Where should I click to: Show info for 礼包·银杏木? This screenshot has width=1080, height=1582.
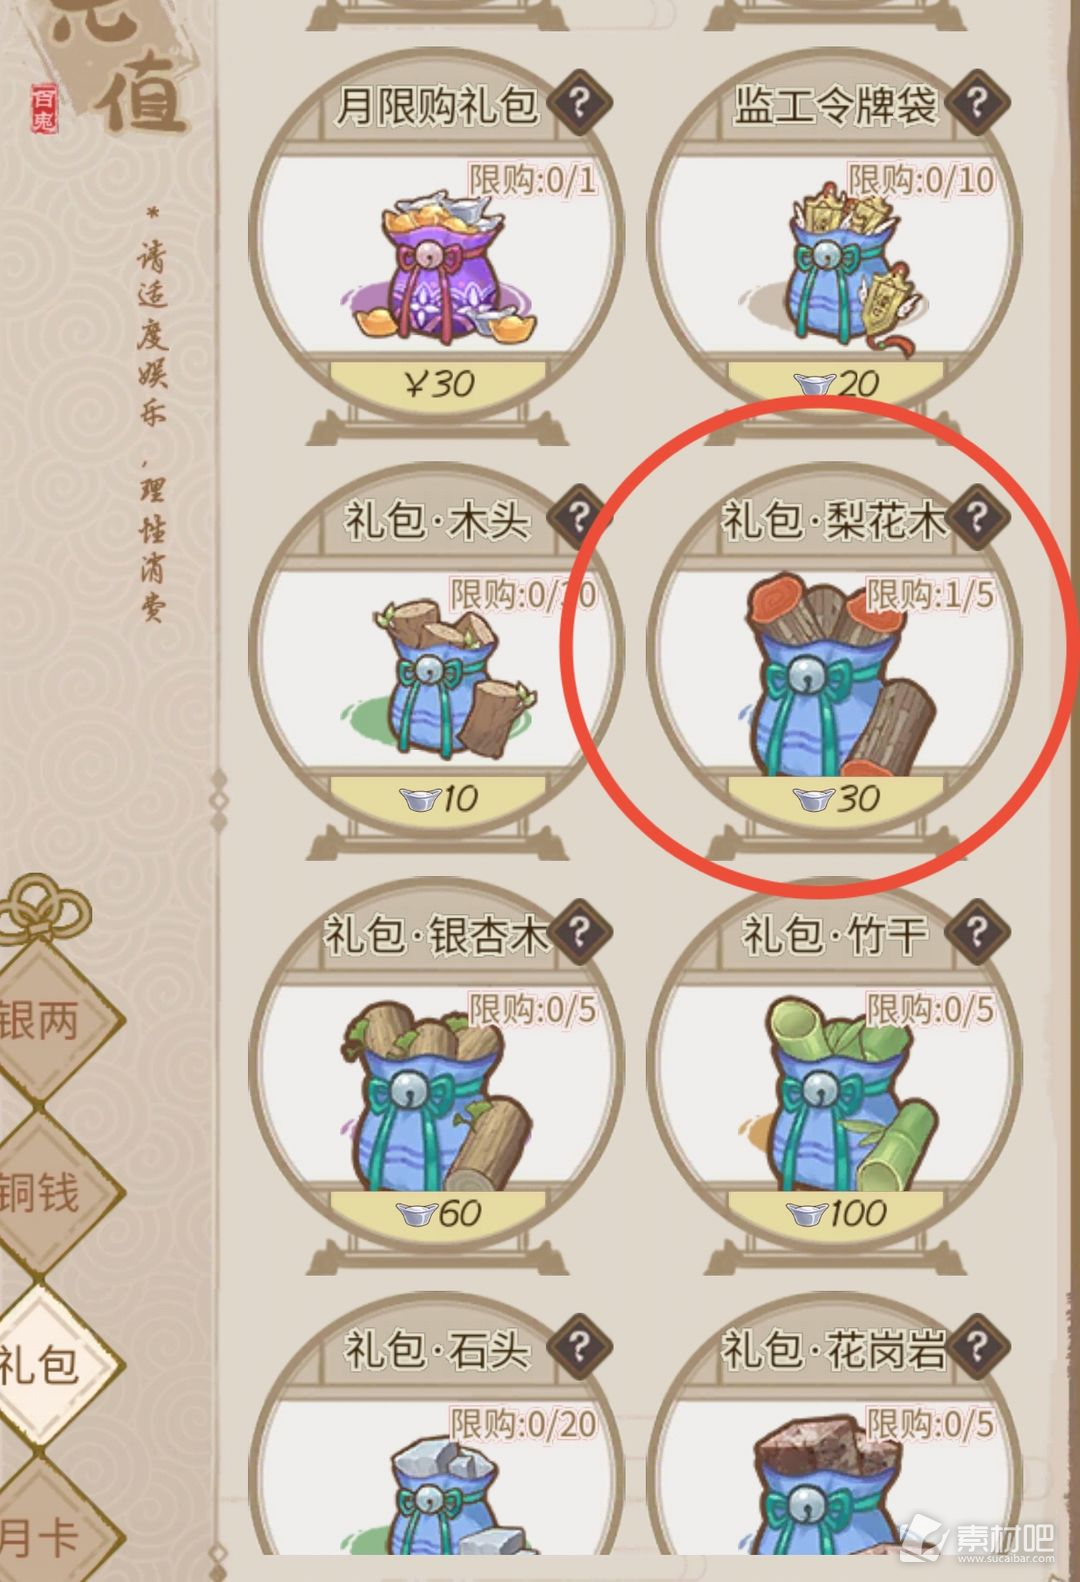[578, 931]
